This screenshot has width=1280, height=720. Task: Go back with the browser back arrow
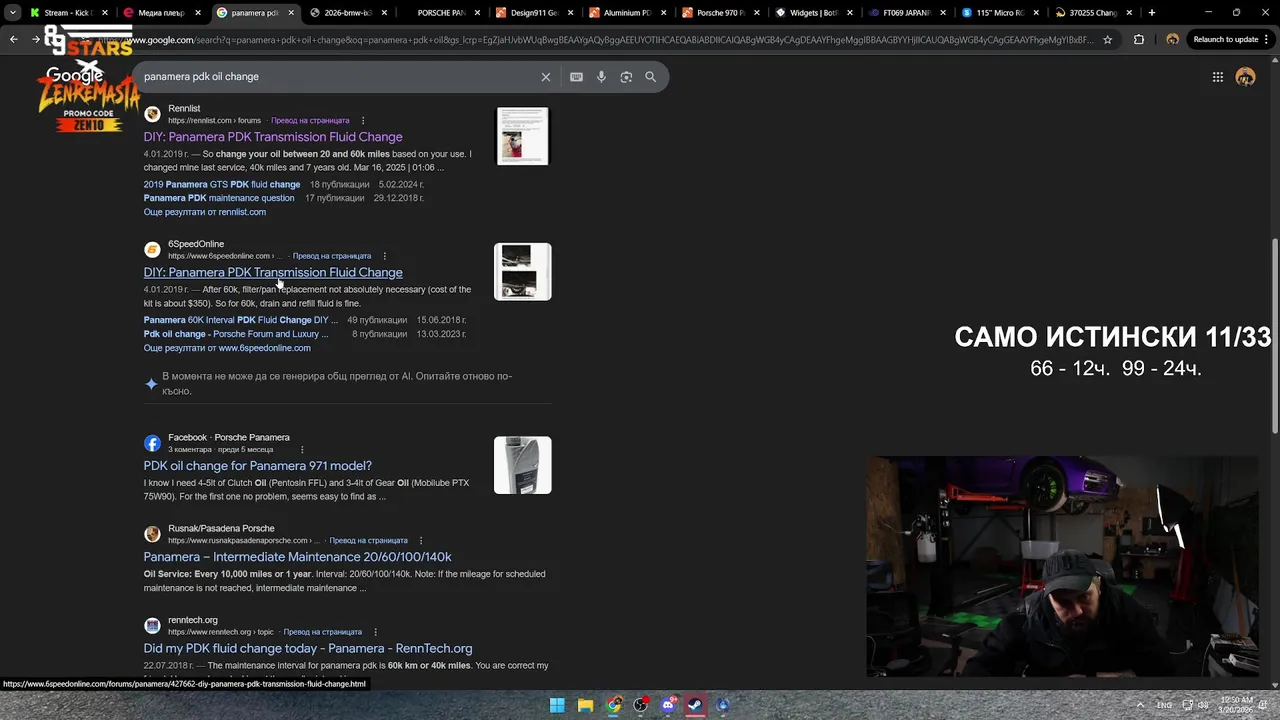click(x=14, y=40)
